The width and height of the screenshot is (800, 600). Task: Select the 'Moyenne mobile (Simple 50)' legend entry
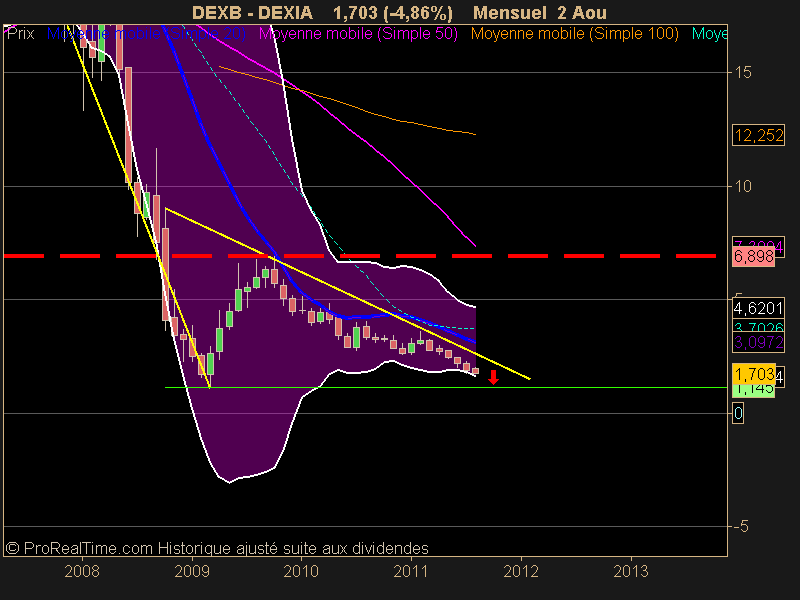358,34
